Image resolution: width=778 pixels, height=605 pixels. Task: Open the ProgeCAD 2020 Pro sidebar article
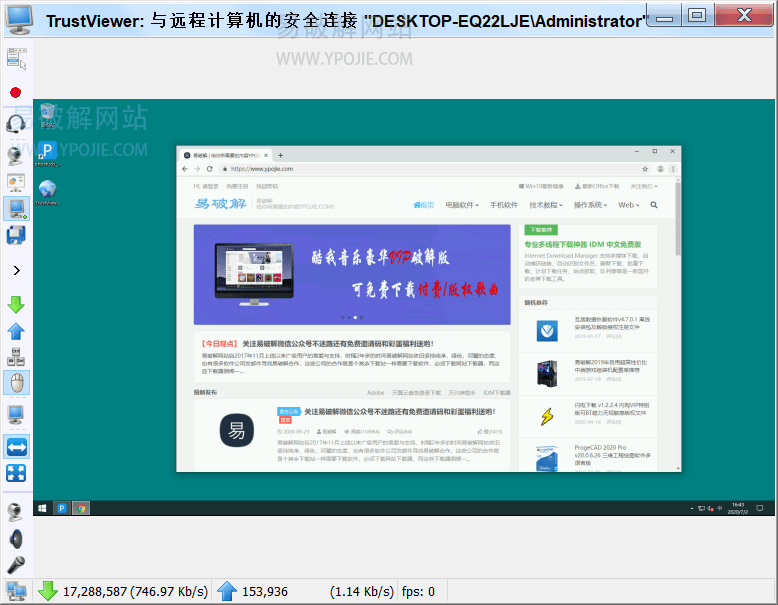(x=612, y=455)
